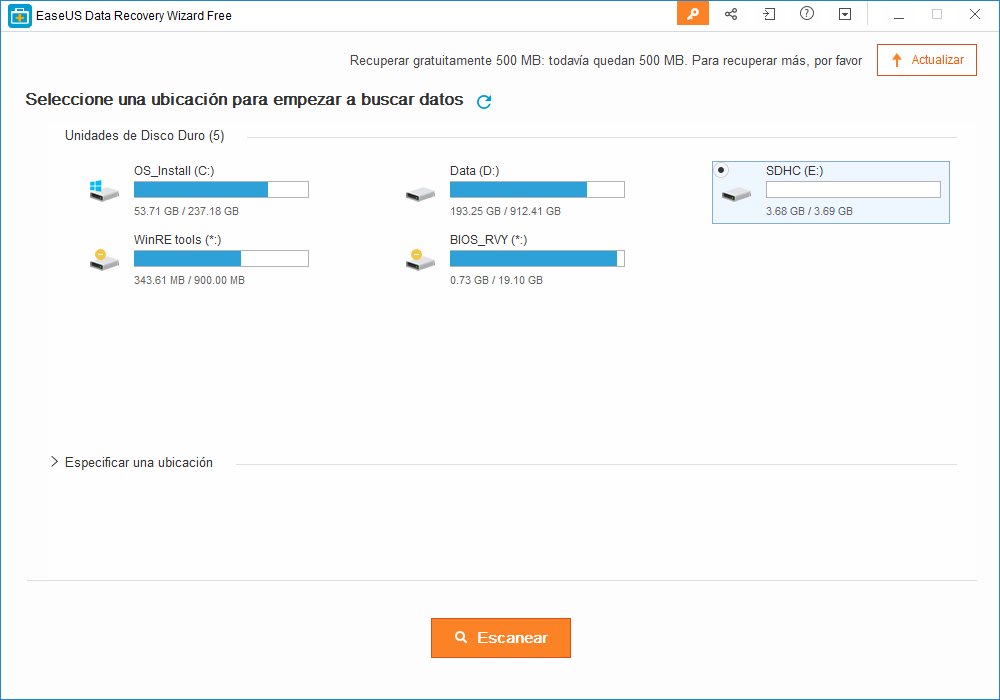Click the SDHC (E:) drive card

(x=830, y=192)
